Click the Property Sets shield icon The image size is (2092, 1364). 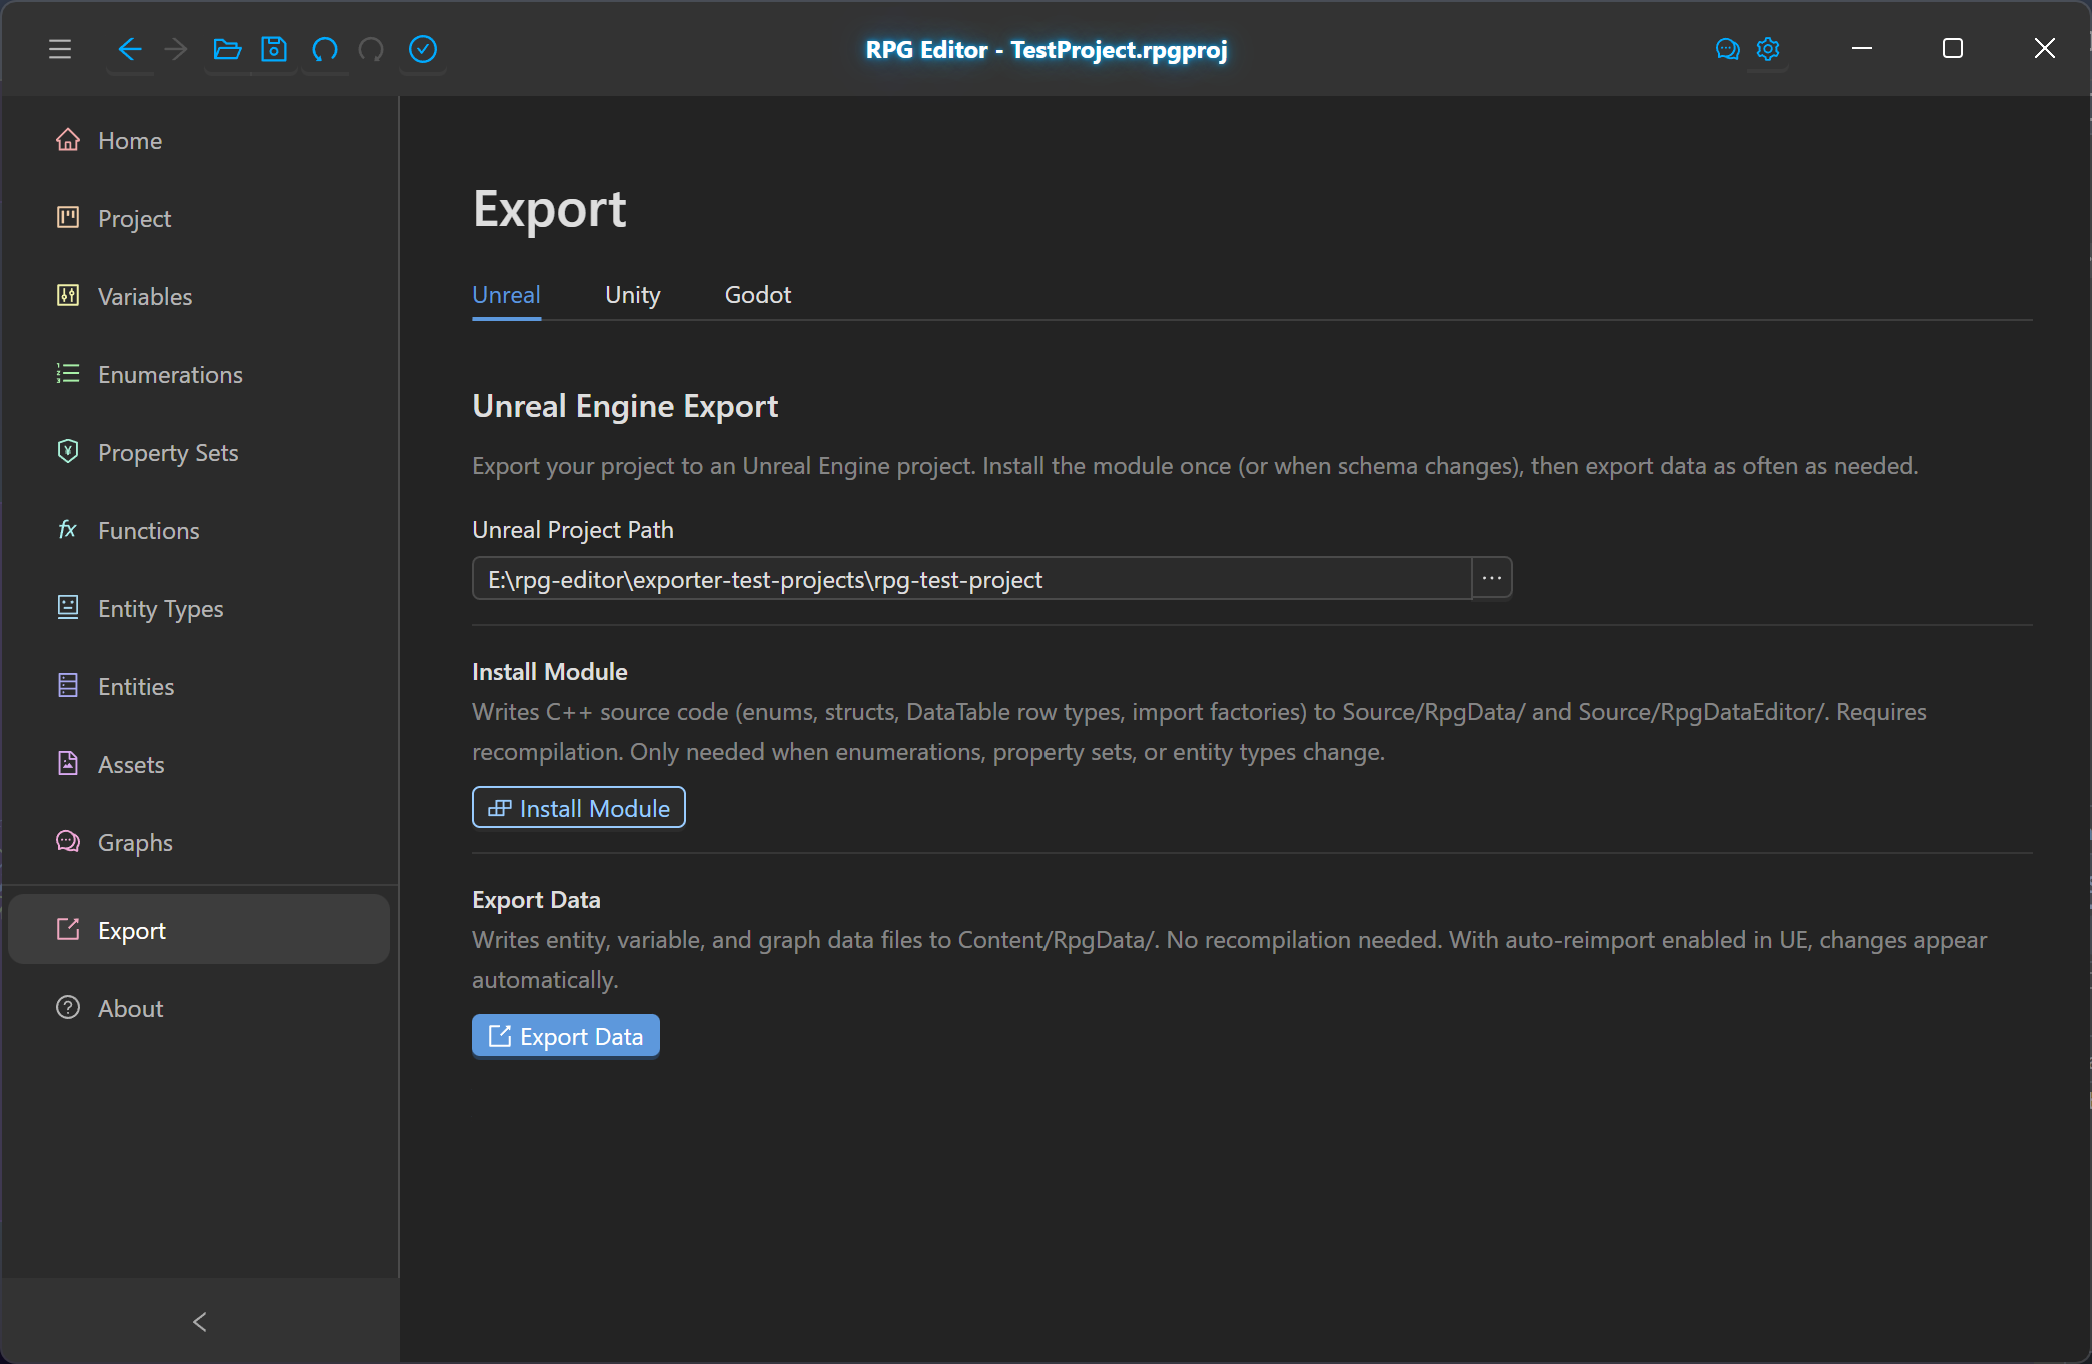pyautogui.click(x=68, y=452)
